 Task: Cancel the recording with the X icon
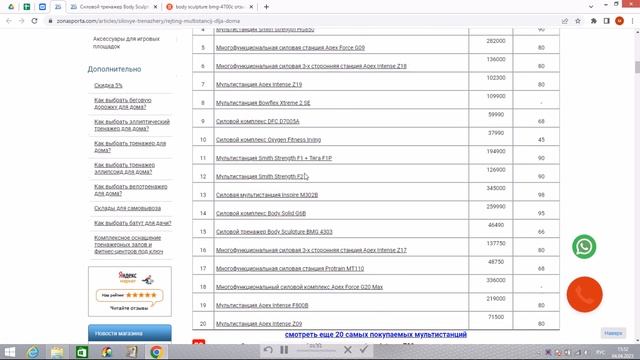348,350
